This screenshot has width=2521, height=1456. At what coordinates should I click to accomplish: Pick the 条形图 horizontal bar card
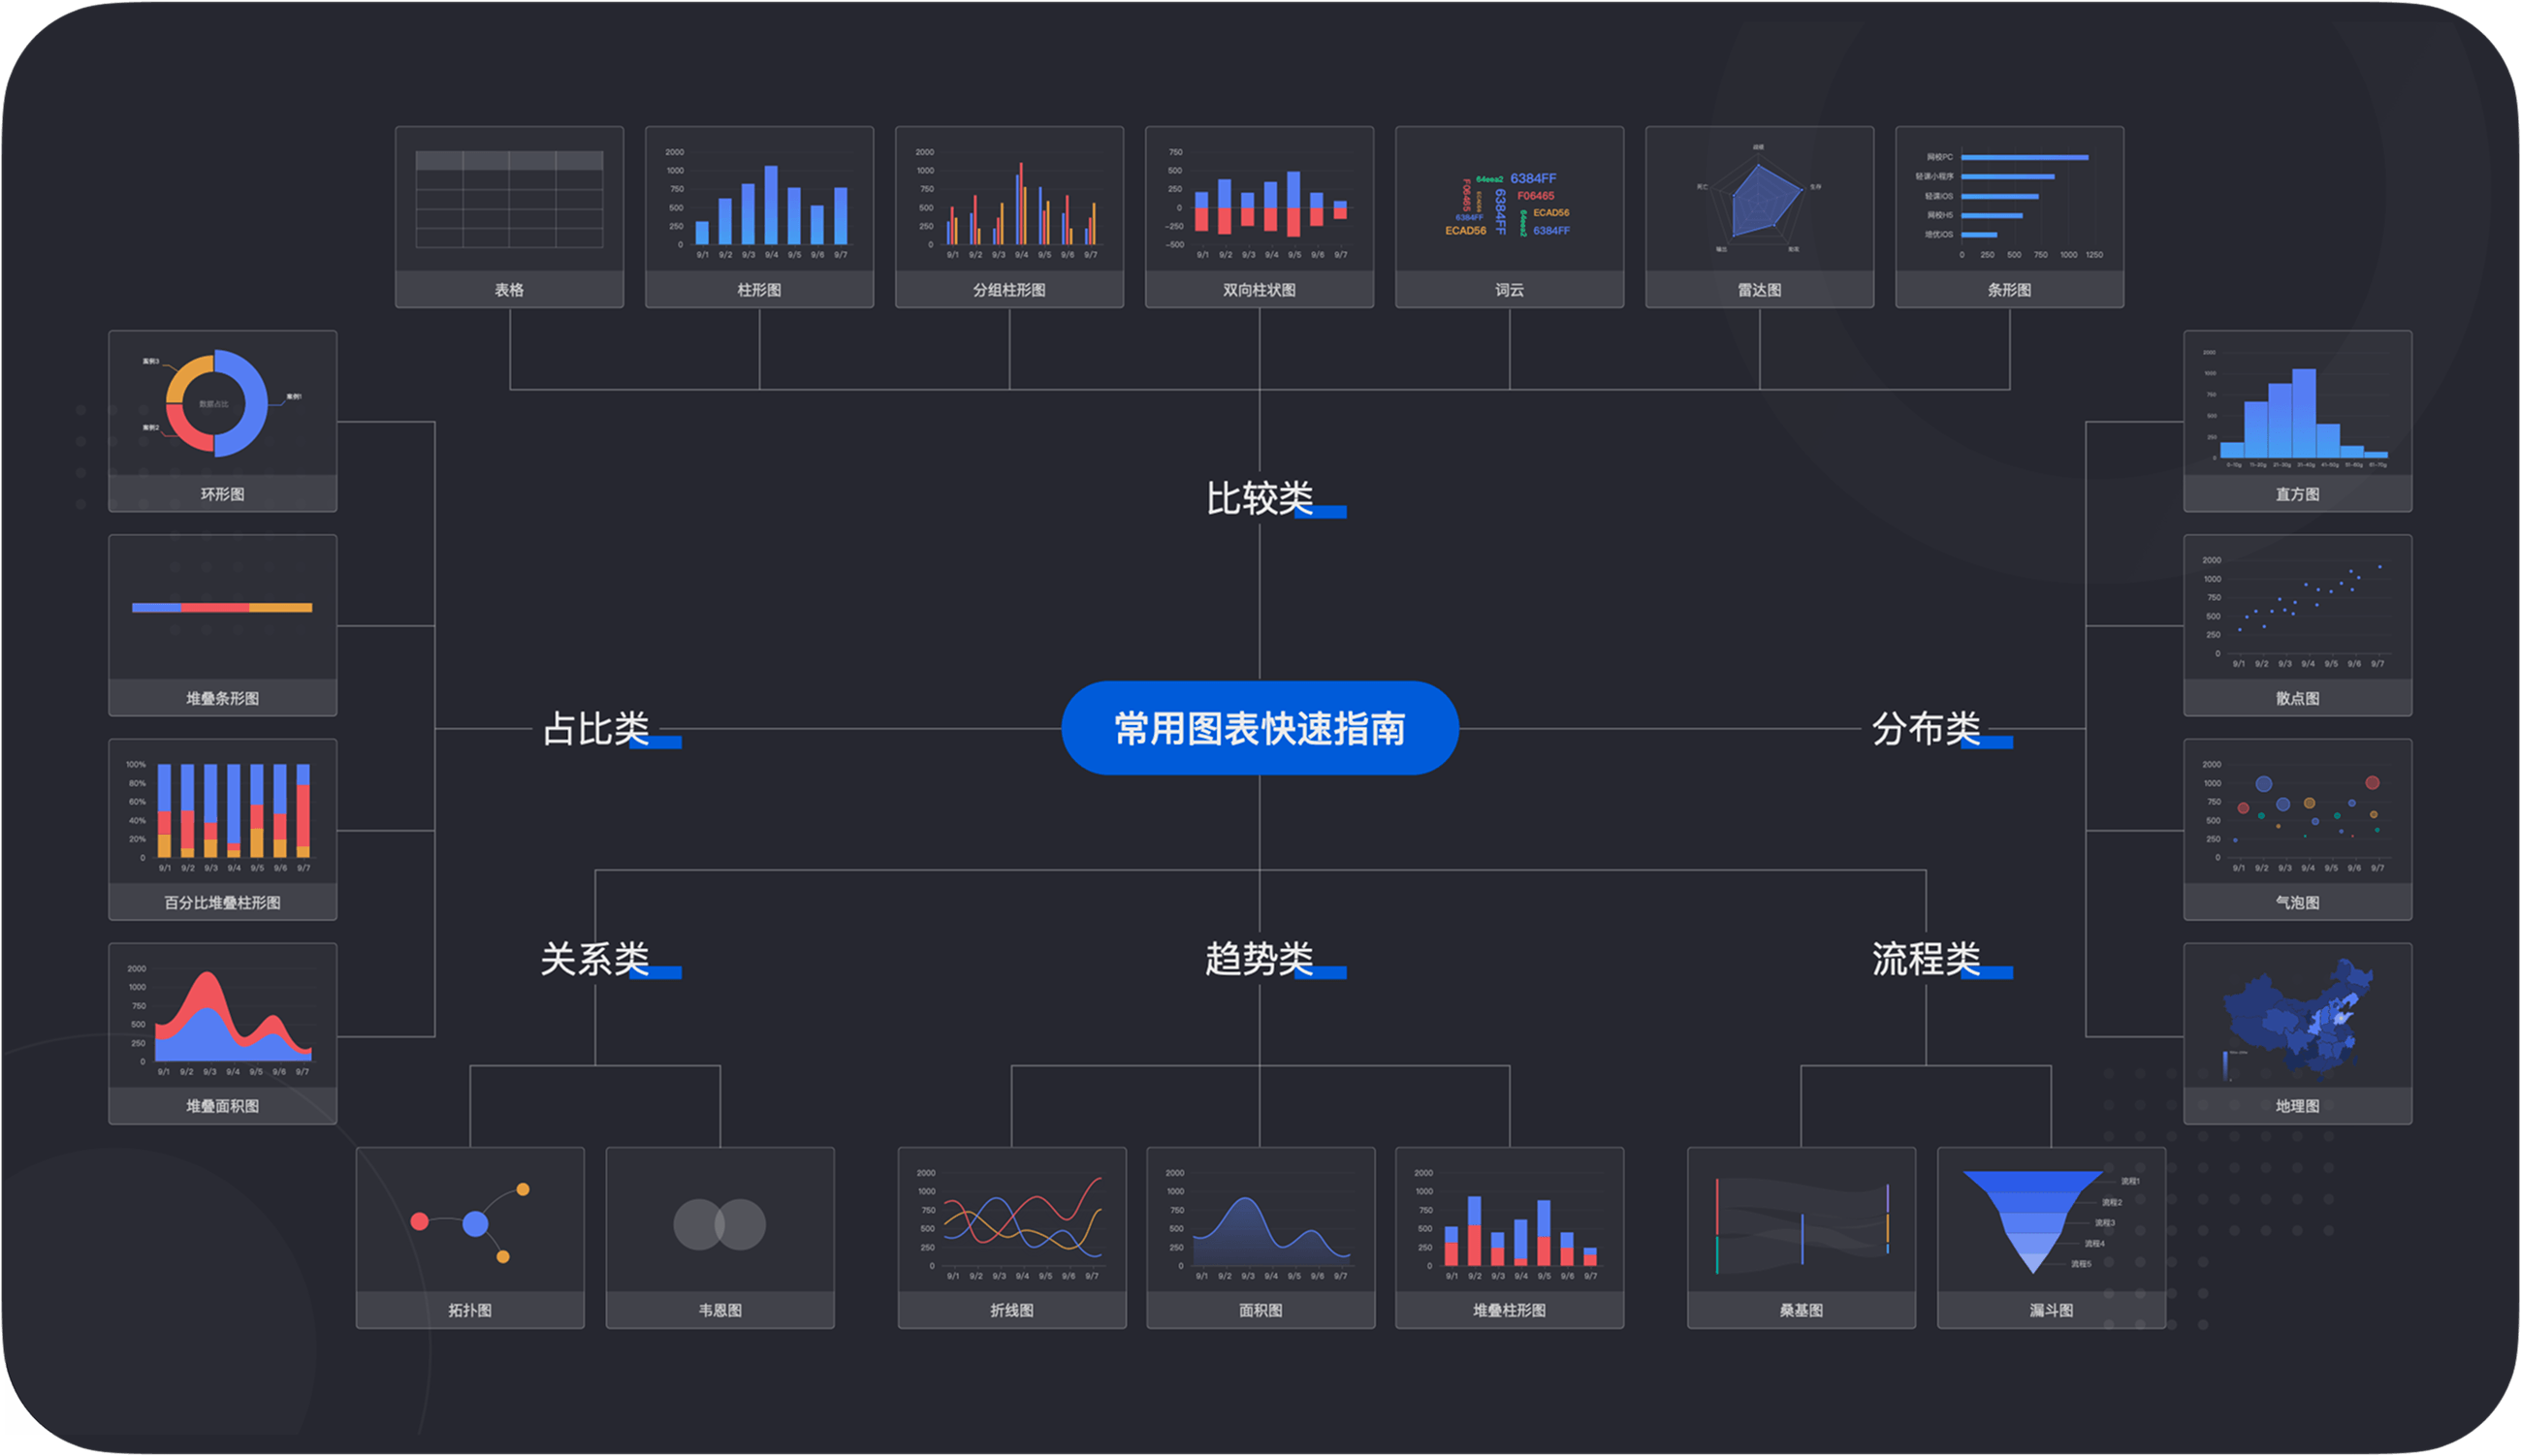coord(2009,217)
